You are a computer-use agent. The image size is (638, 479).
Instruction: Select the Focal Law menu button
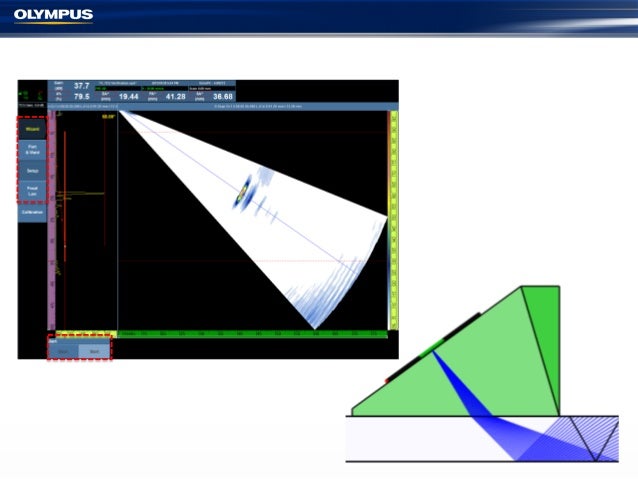point(33,191)
